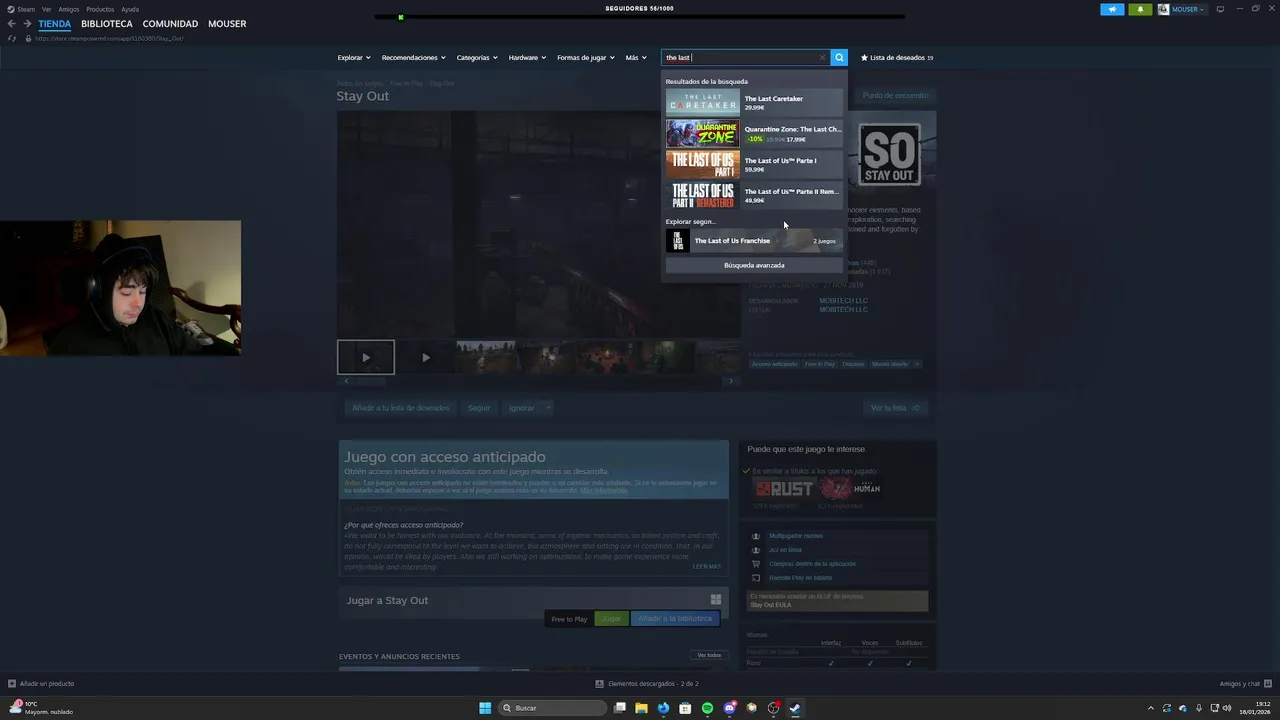1280x720 pixels.
Task: Open Spotify from the taskbar
Action: [x=707, y=708]
